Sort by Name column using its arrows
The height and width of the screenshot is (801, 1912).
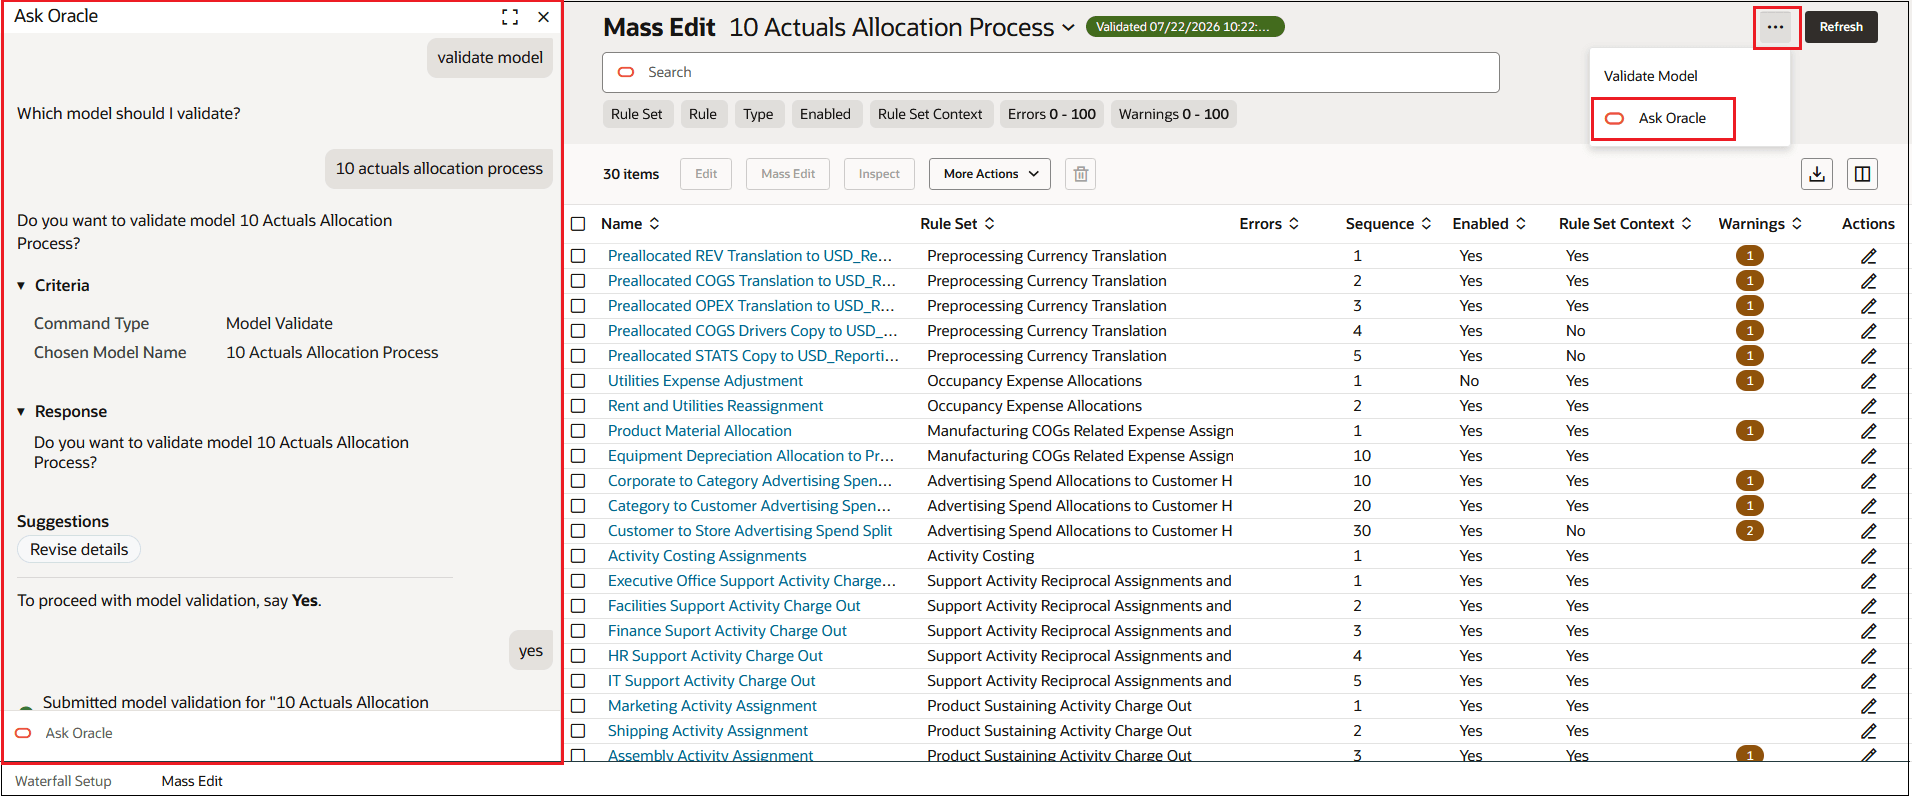(x=654, y=224)
